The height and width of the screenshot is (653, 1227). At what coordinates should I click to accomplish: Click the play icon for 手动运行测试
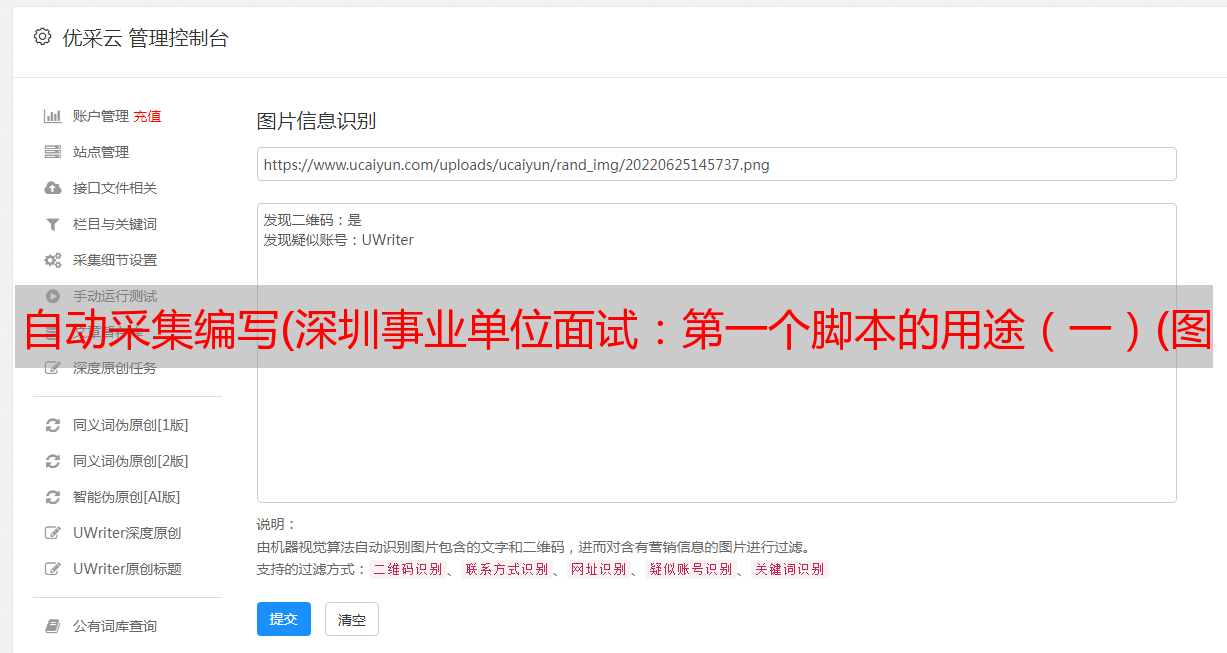53,296
